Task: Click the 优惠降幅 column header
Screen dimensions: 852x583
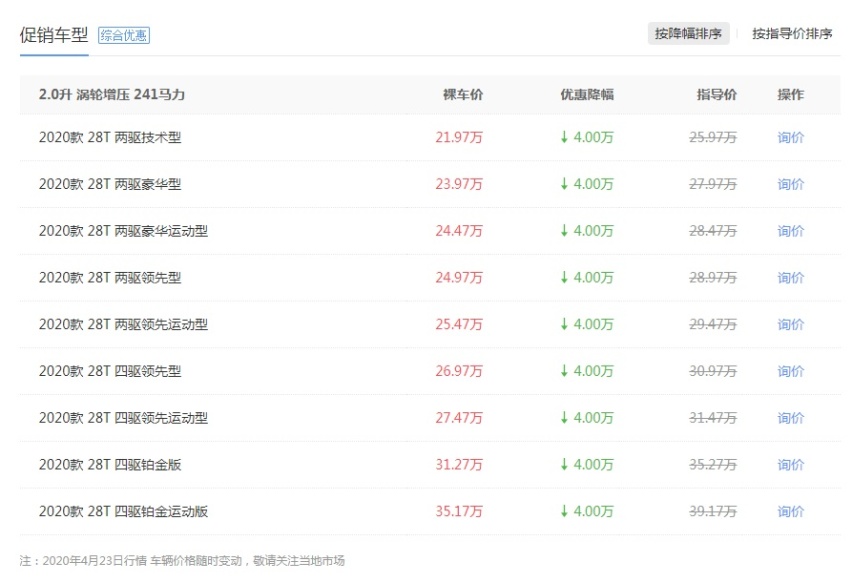Action: 587,95
